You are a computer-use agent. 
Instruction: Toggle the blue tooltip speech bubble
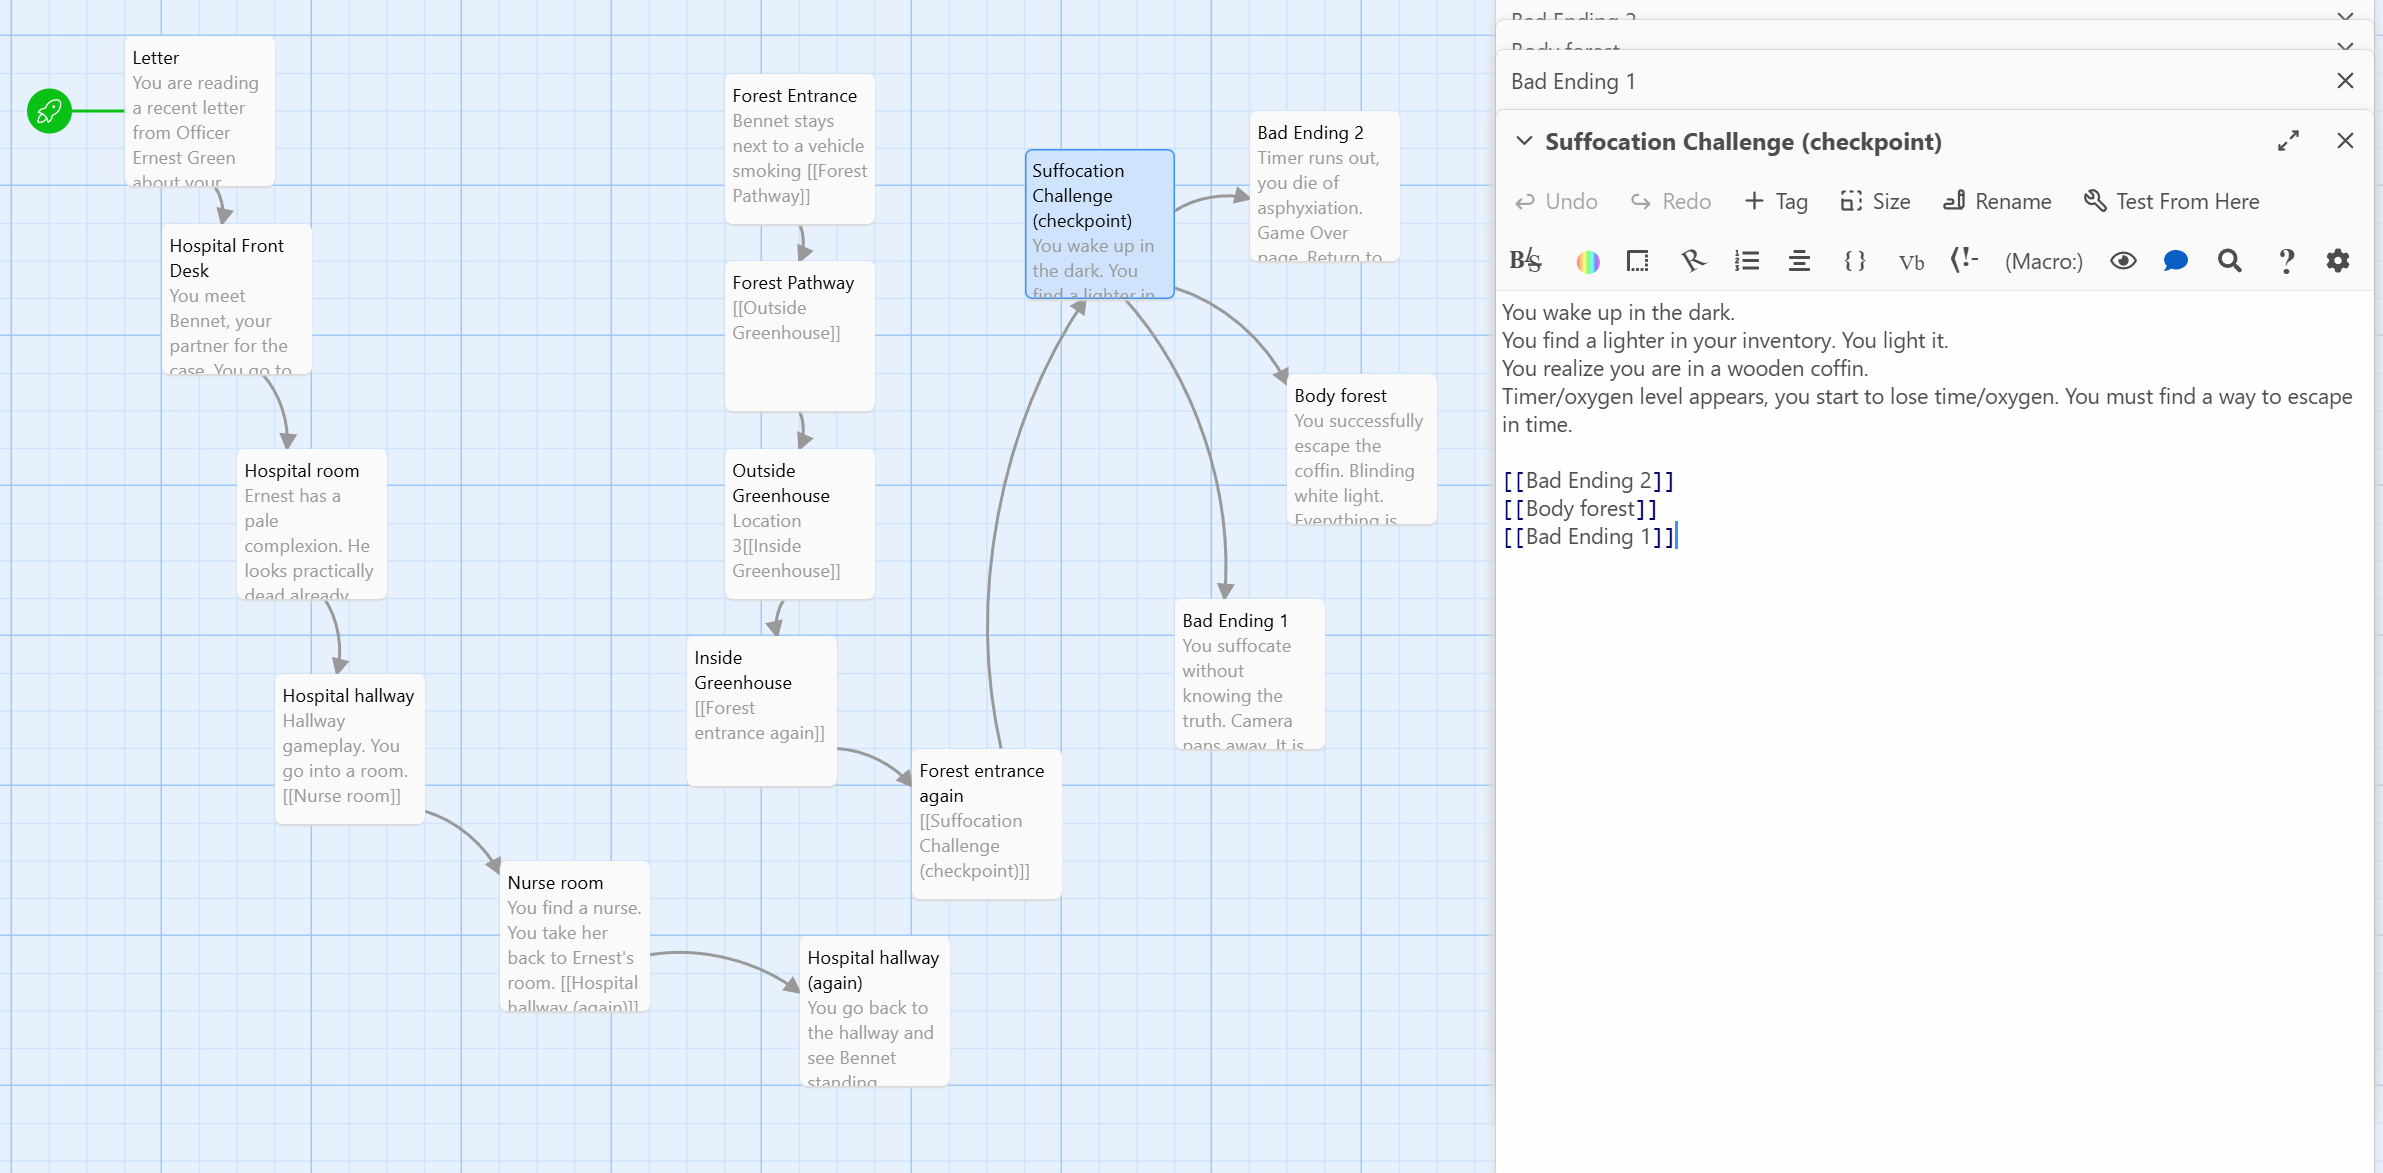2175,261
